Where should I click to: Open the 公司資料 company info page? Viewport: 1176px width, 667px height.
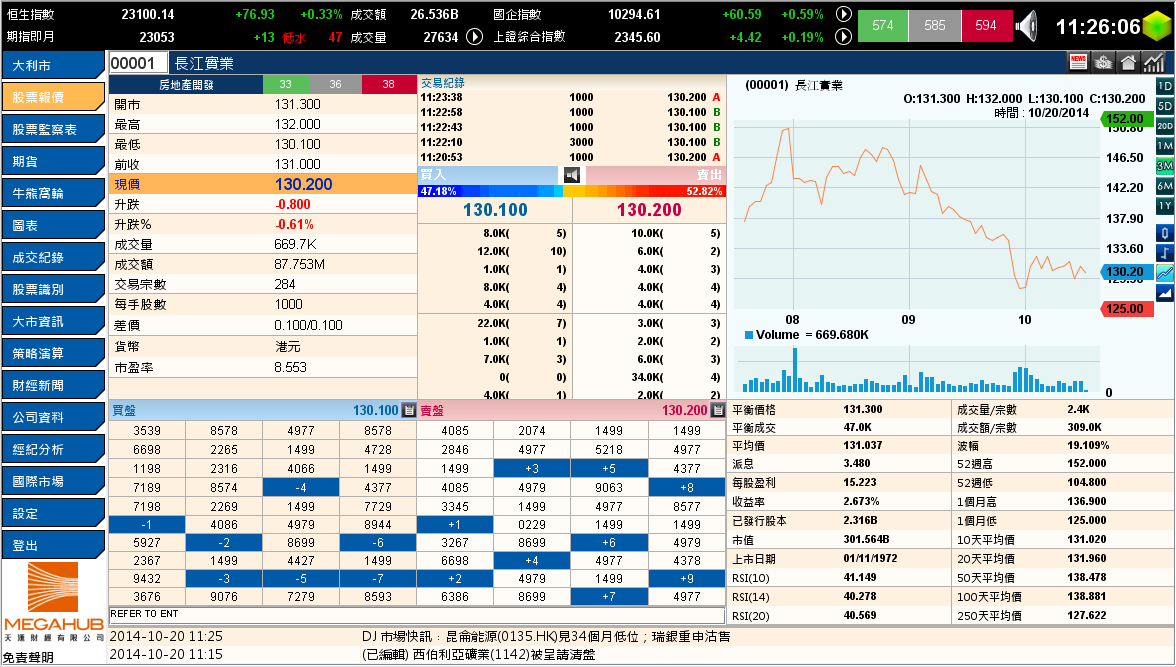pos(52,417)
